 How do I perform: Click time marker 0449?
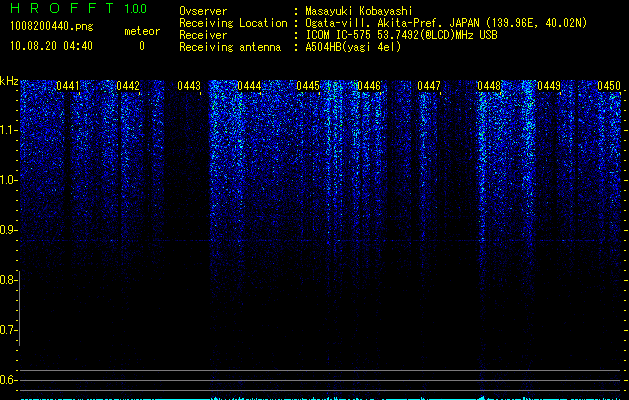(x=549, y=86)
